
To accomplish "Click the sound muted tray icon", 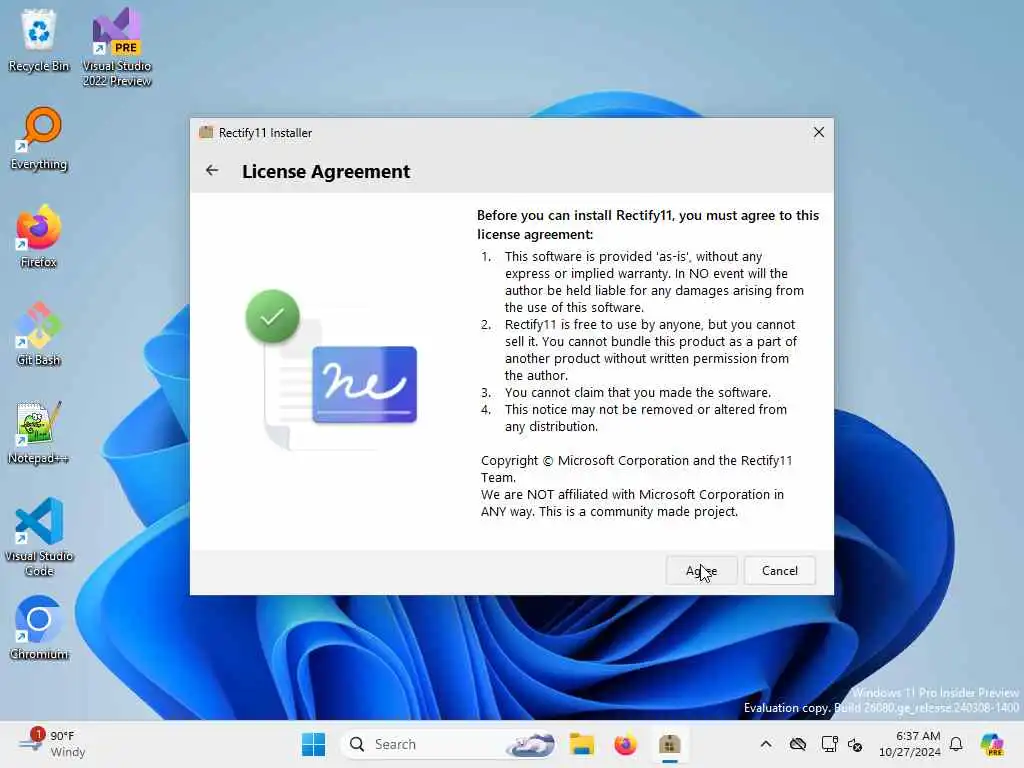I will point(855,744).
